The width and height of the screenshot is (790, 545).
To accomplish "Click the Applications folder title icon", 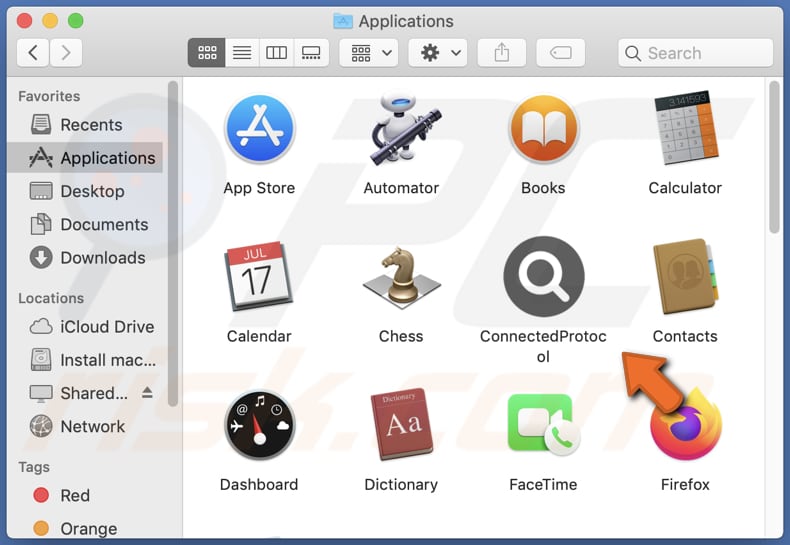I will (x=343, y=21).
